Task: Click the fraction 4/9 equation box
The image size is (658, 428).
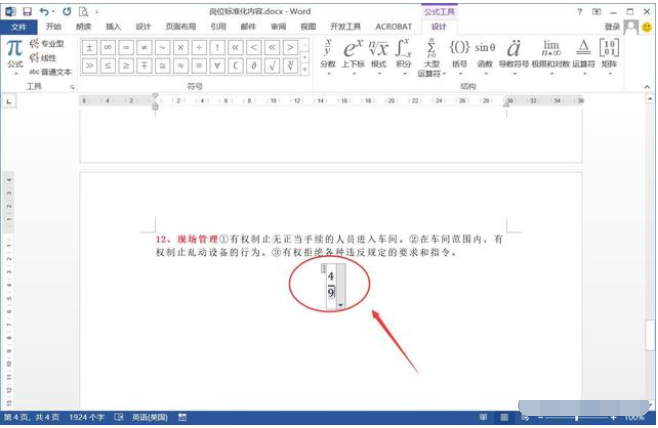Action: point(332,286)
